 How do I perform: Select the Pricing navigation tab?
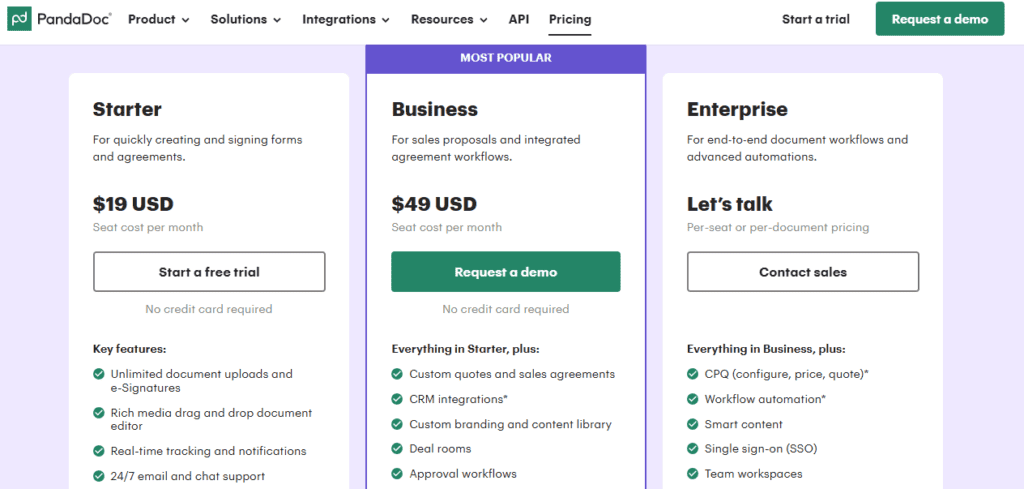pyautogui.click(x=570, y=19)
